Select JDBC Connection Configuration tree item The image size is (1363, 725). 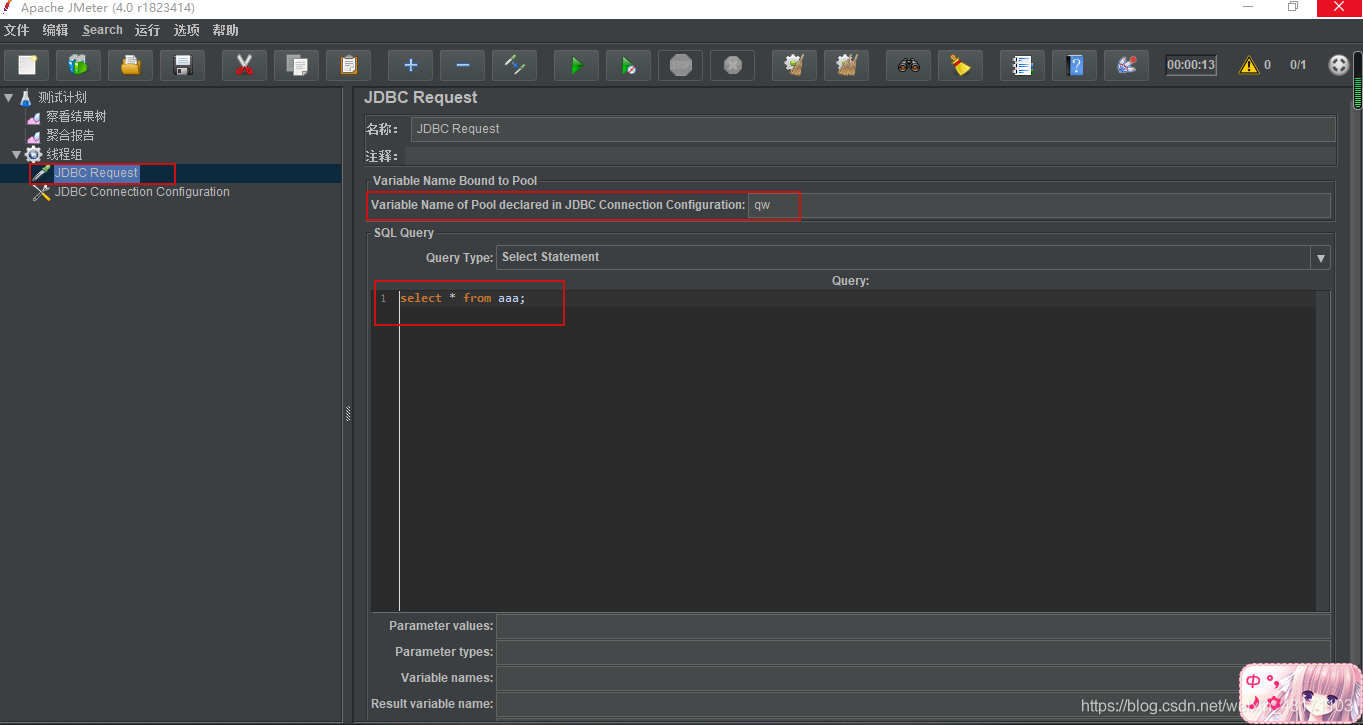[x=142, y=192]
